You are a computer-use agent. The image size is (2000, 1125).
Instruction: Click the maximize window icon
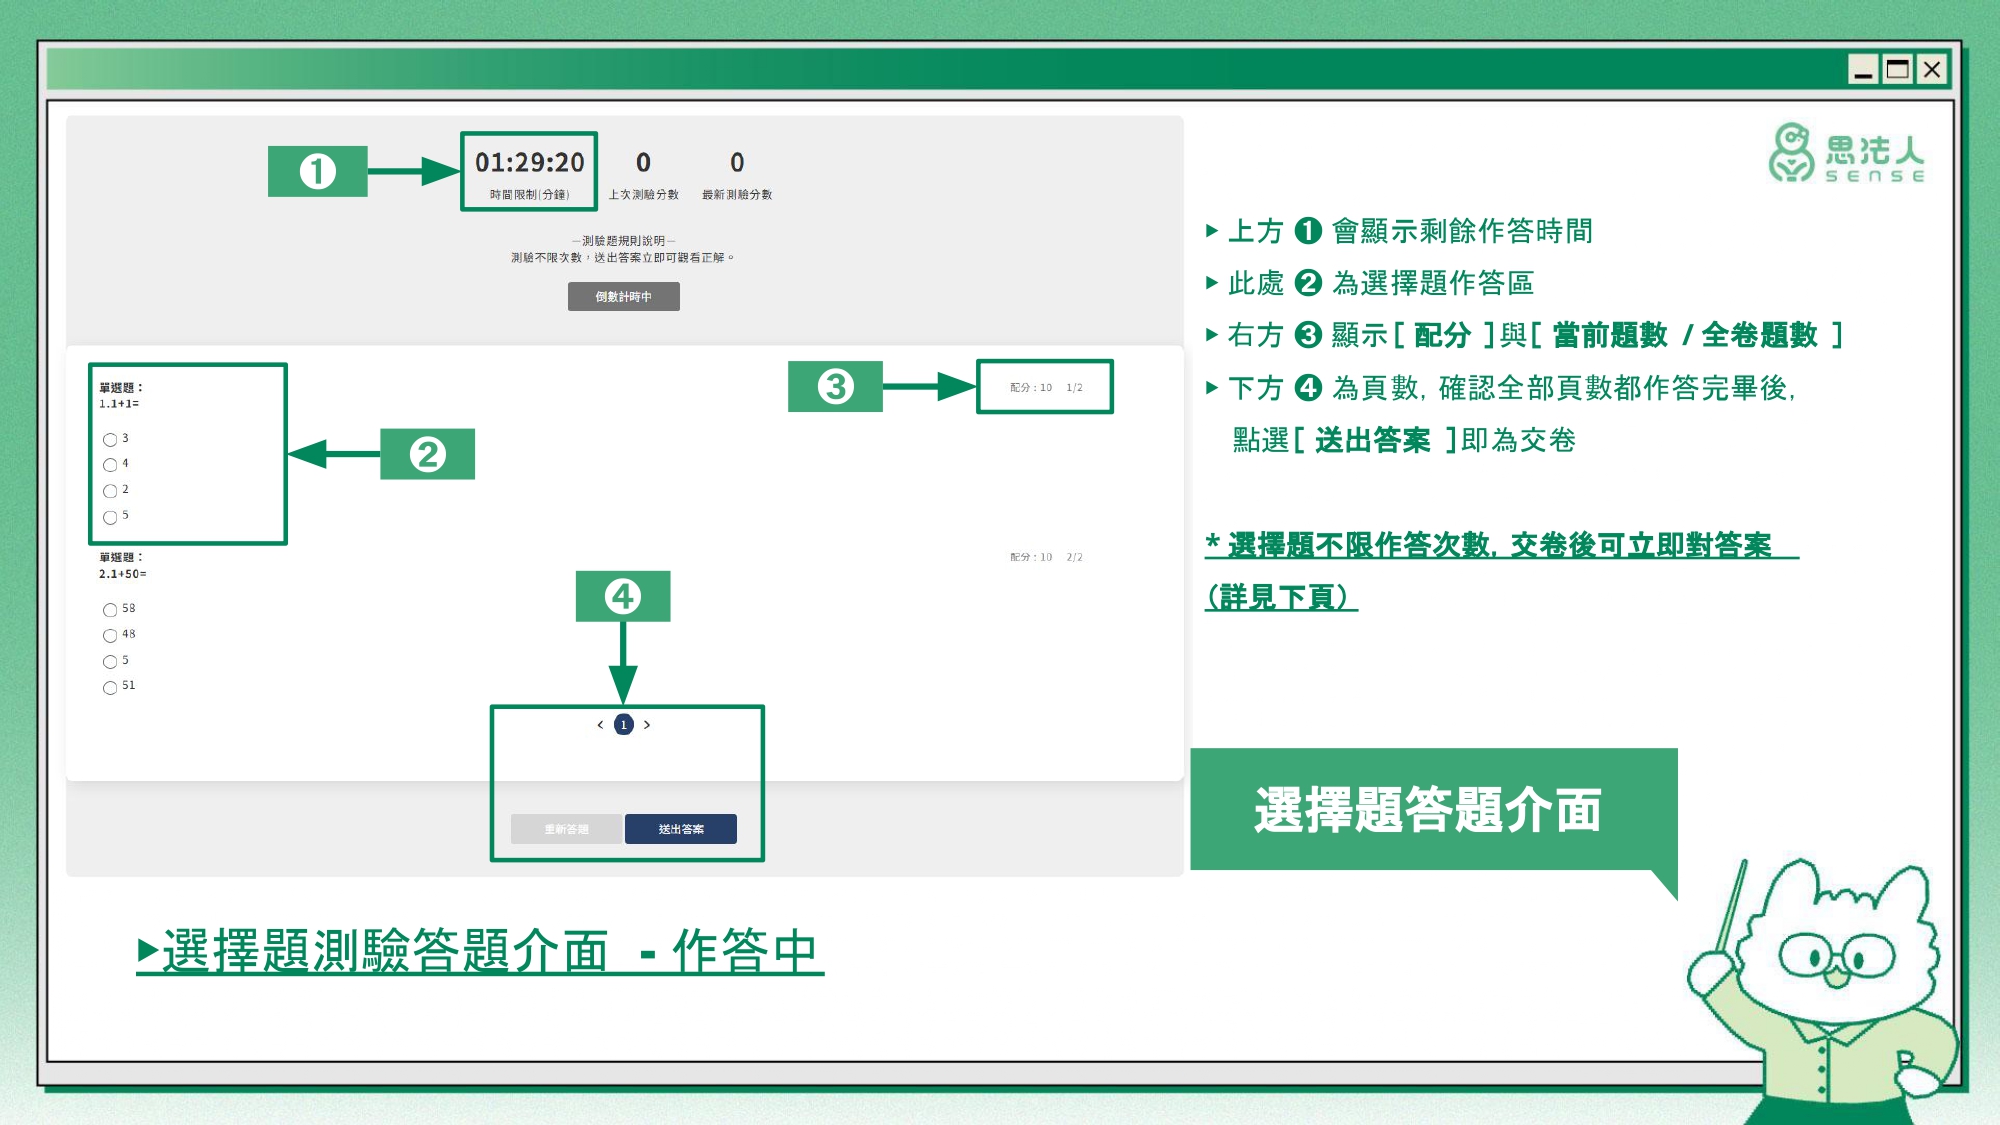1897,69
